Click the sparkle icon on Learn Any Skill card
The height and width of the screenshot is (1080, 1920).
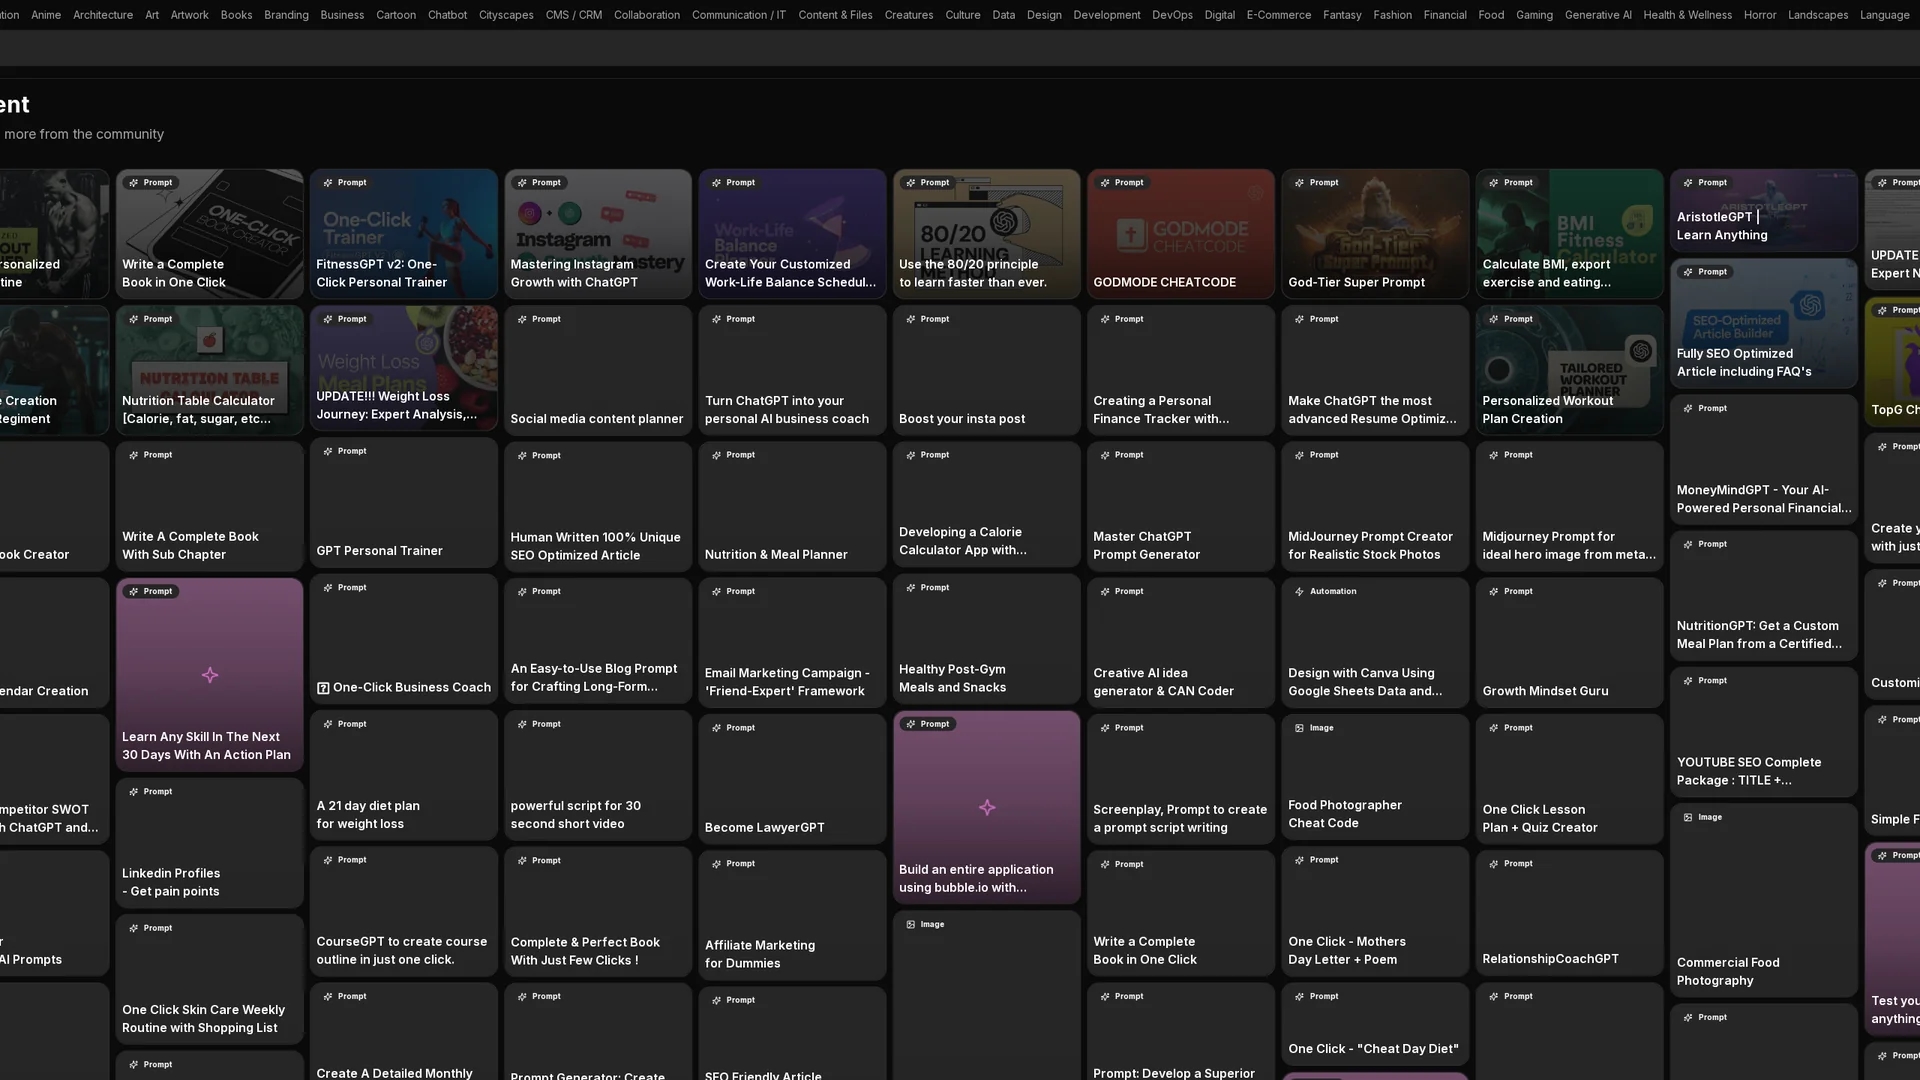(x=209, y=675)
